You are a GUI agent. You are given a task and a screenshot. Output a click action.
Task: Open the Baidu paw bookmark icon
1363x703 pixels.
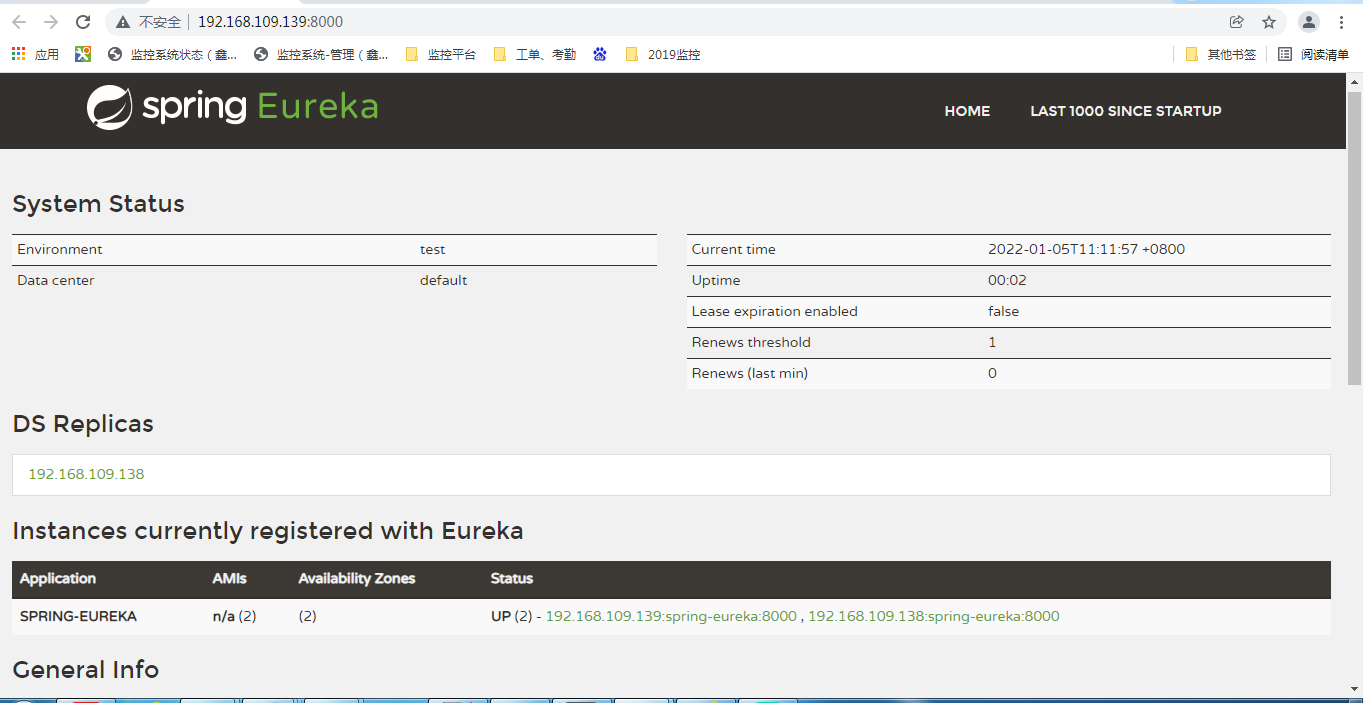[600, 54]
